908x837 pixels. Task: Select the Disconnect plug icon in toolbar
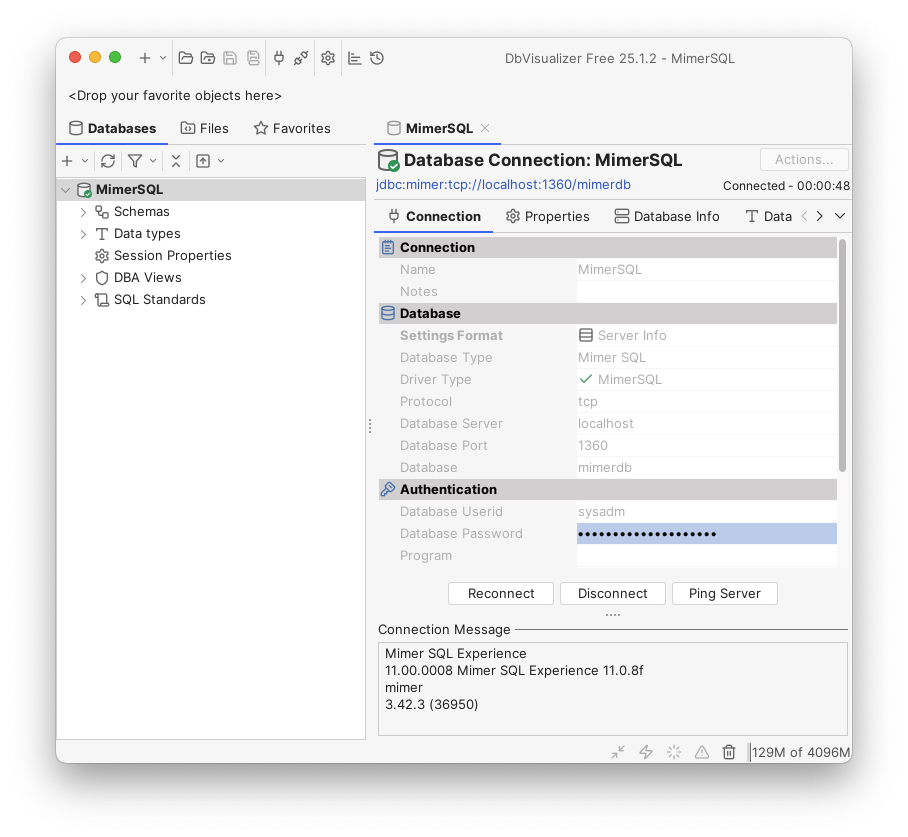(x=301, y=57)
